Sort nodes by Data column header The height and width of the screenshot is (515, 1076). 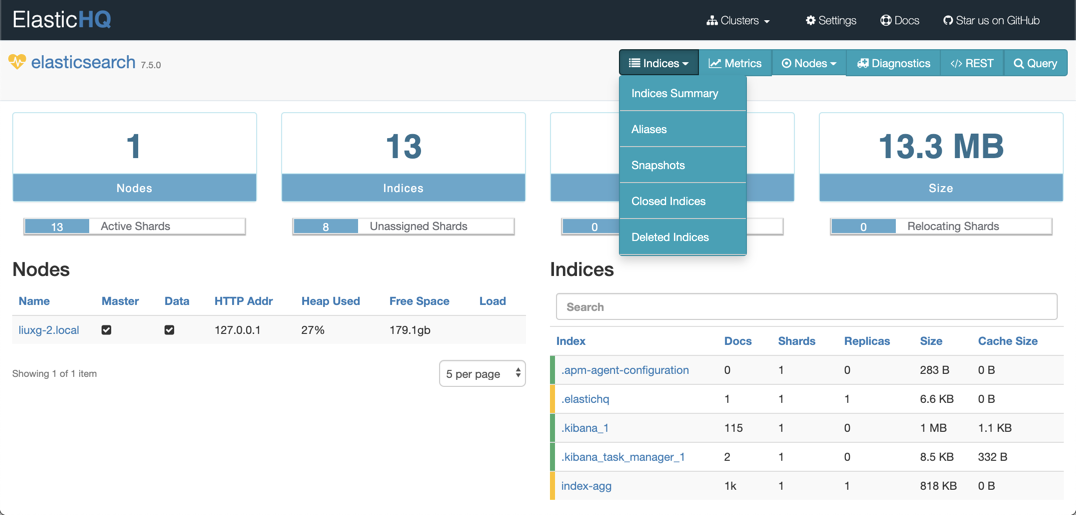[x=177, y=301]
